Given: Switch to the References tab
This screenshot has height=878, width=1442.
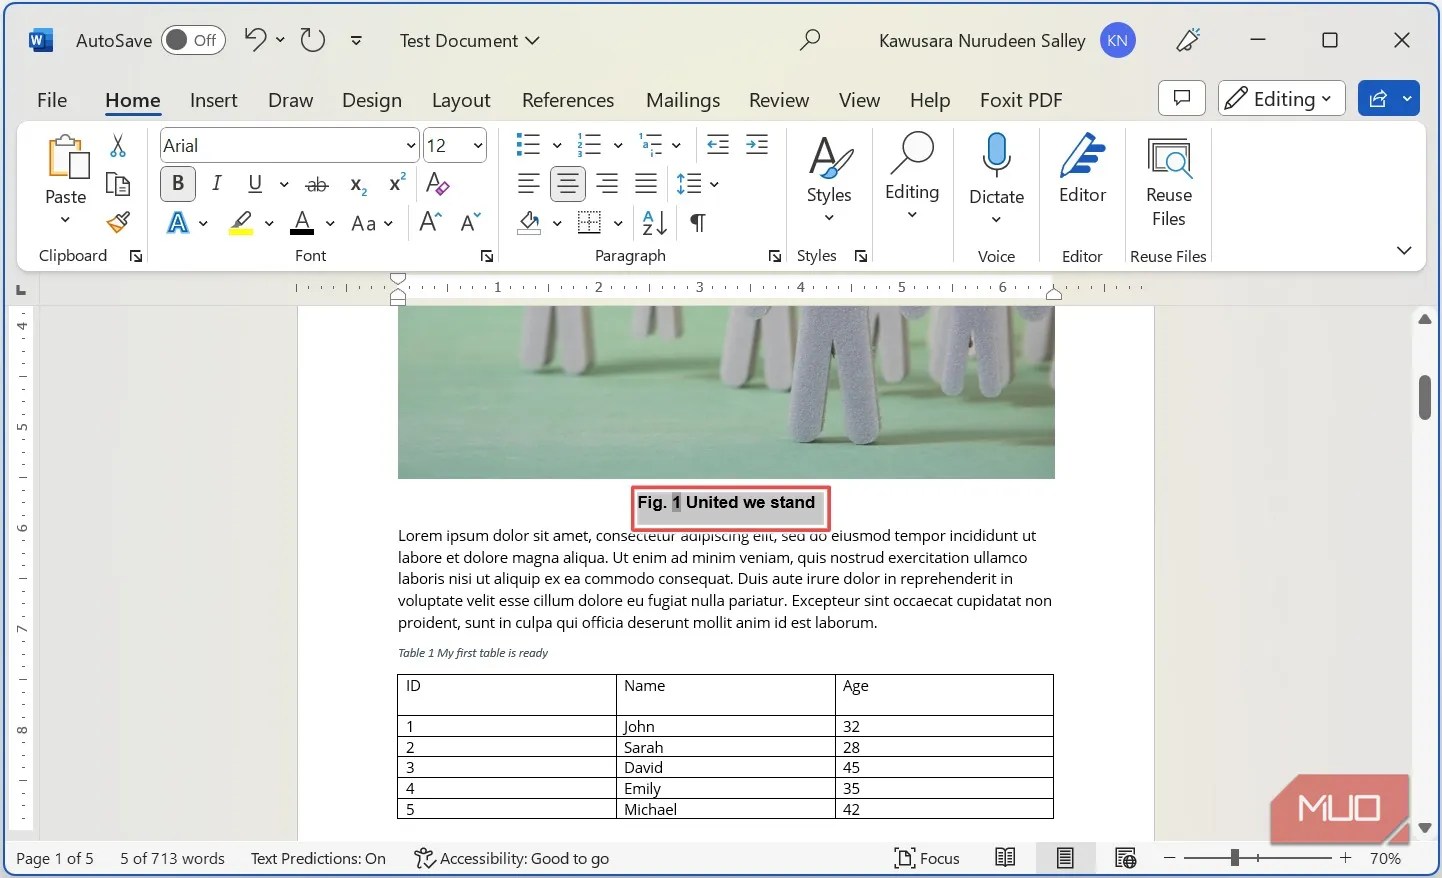Looking at the screenshot, I should (x=568, y=100).
